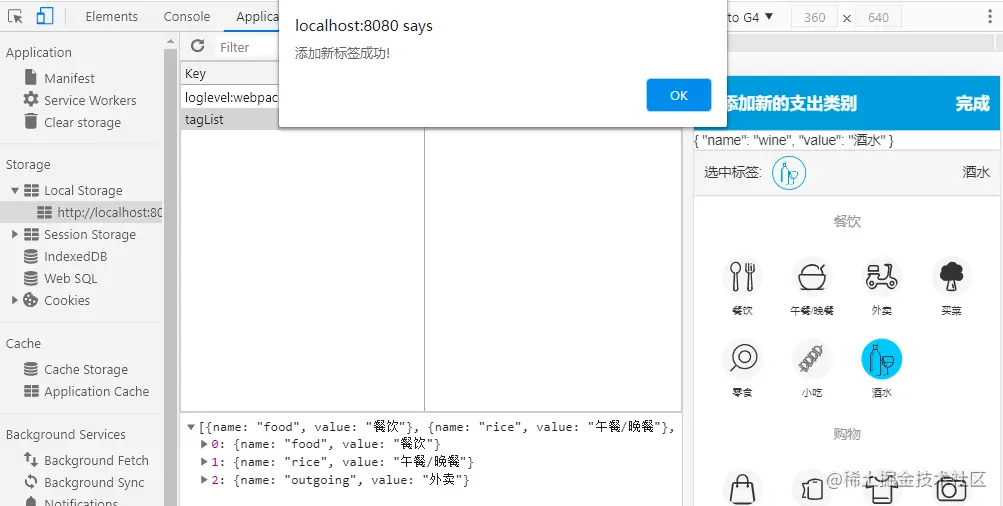
Task: Open Background Fetch in sidebar
Action: (x=96, y=461)
